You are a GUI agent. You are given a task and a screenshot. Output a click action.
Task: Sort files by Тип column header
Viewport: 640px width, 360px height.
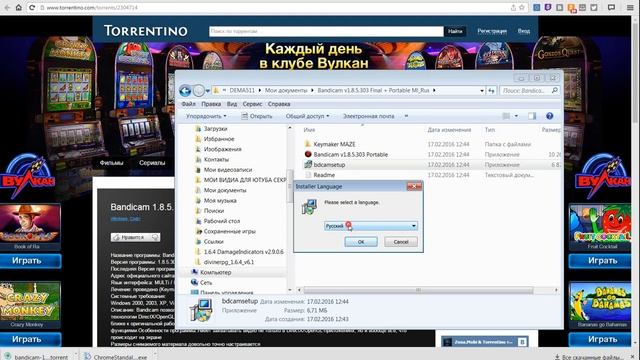tap(489, 130)
